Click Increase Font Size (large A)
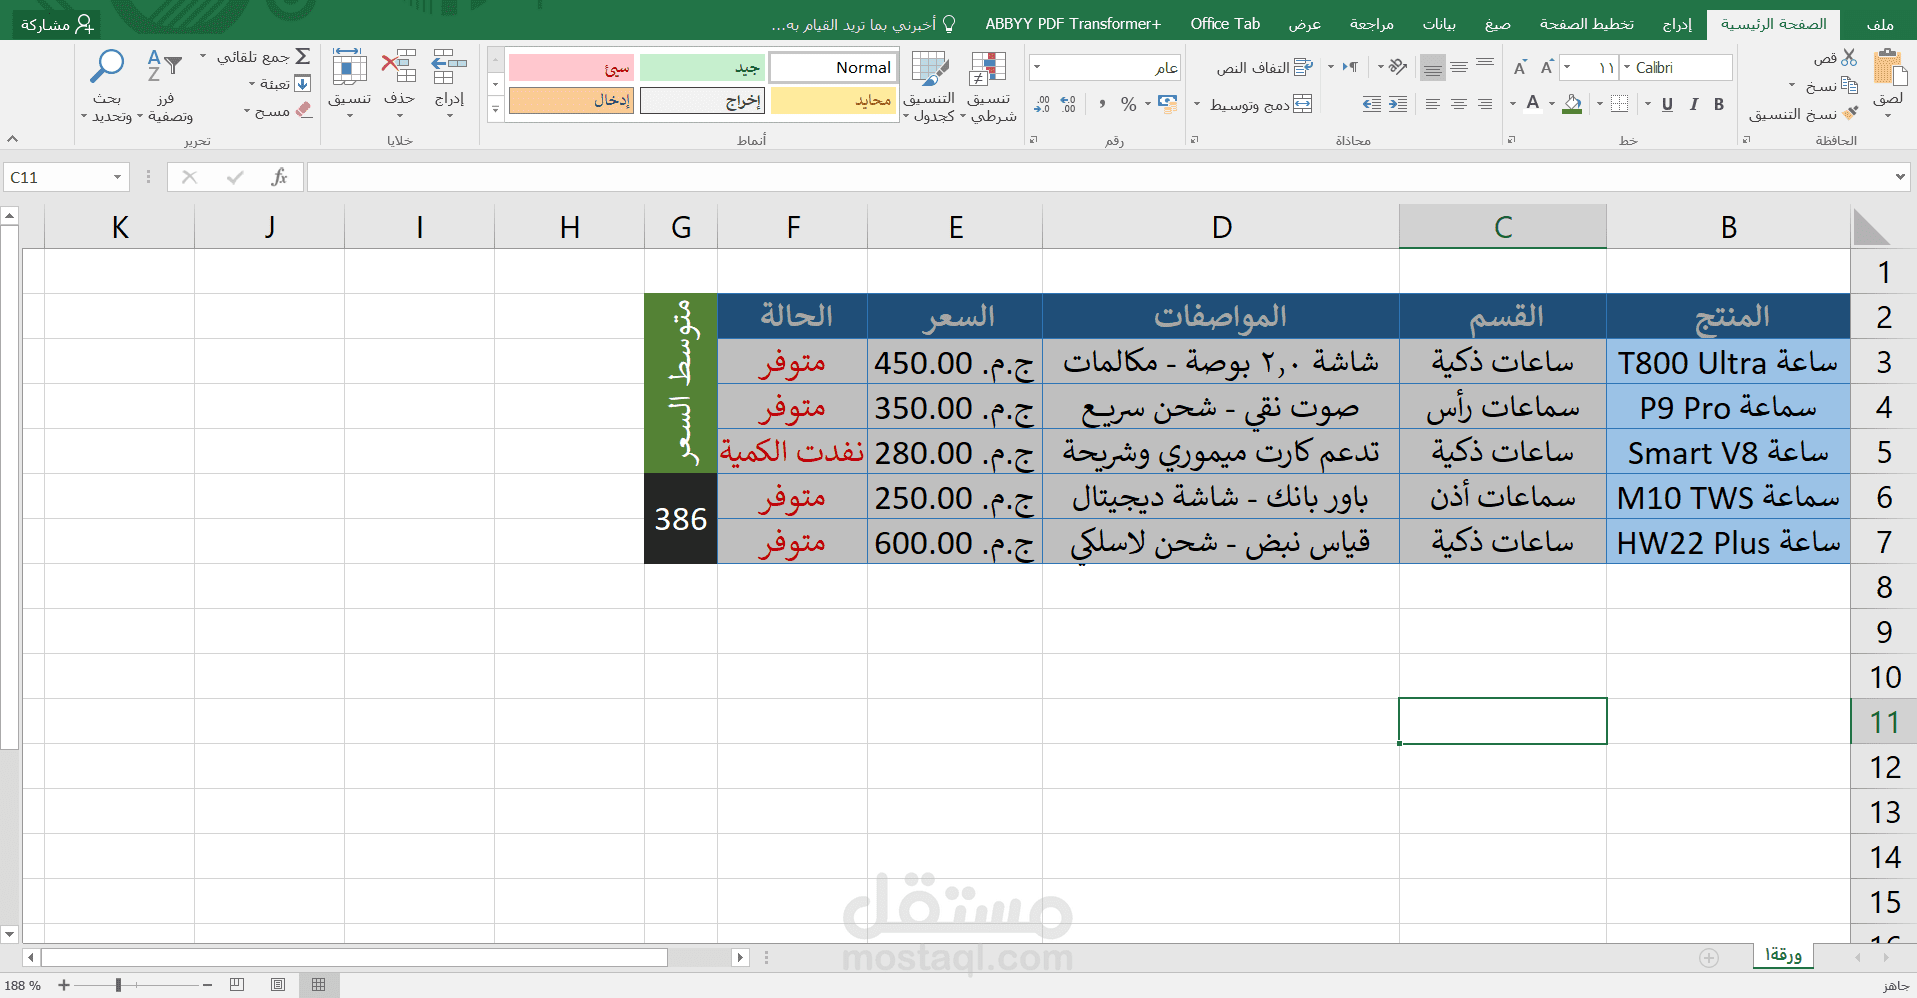1917x998 pixels. pos(1547,67)
